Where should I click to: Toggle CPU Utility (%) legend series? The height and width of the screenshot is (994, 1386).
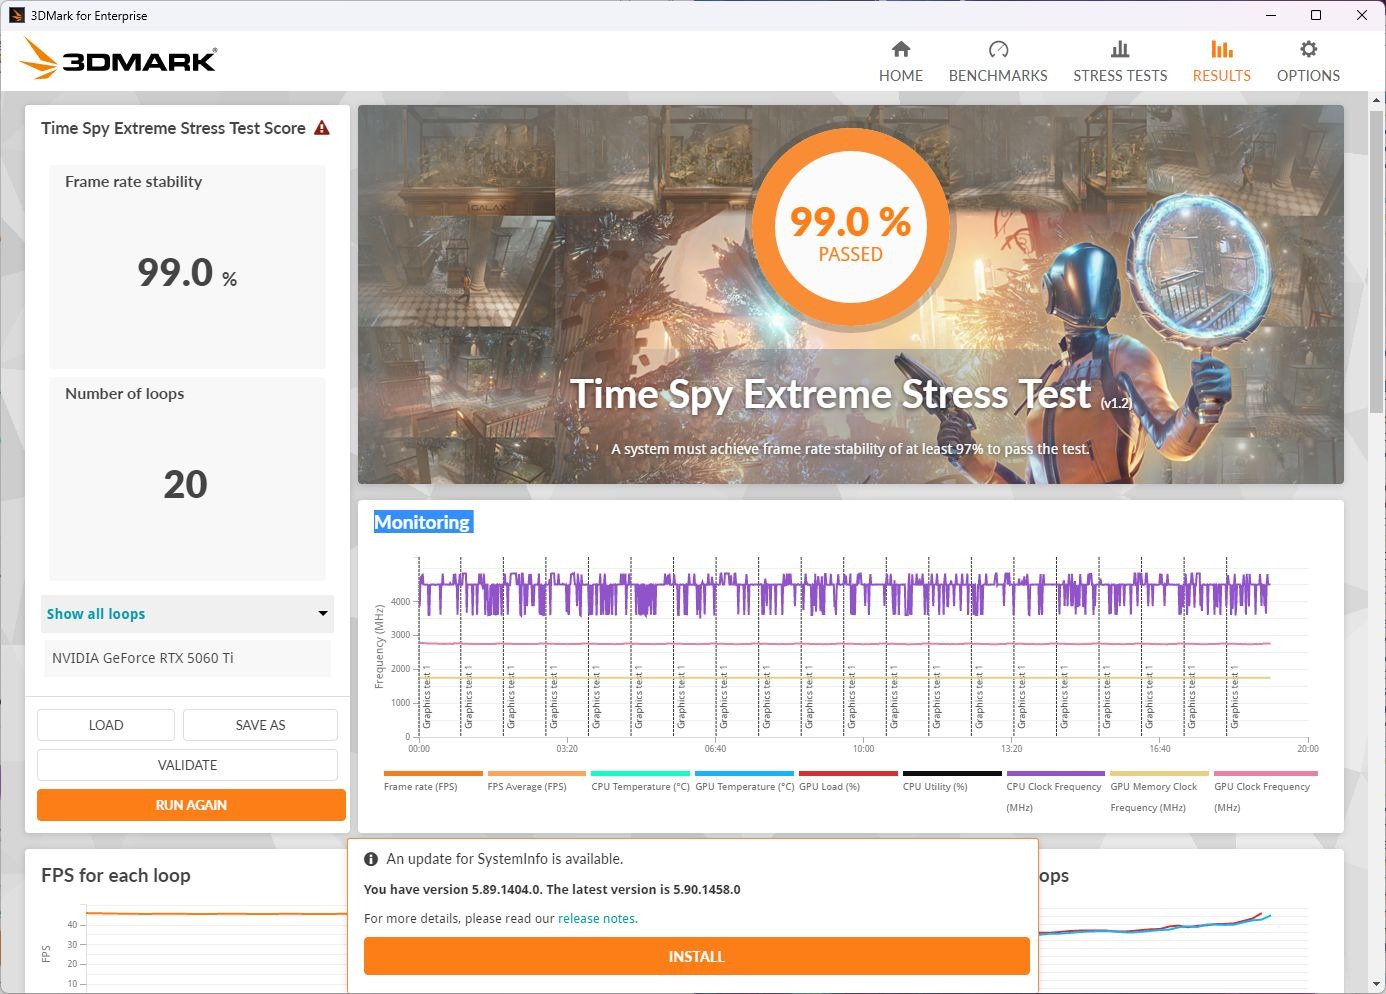pos(952,780)
